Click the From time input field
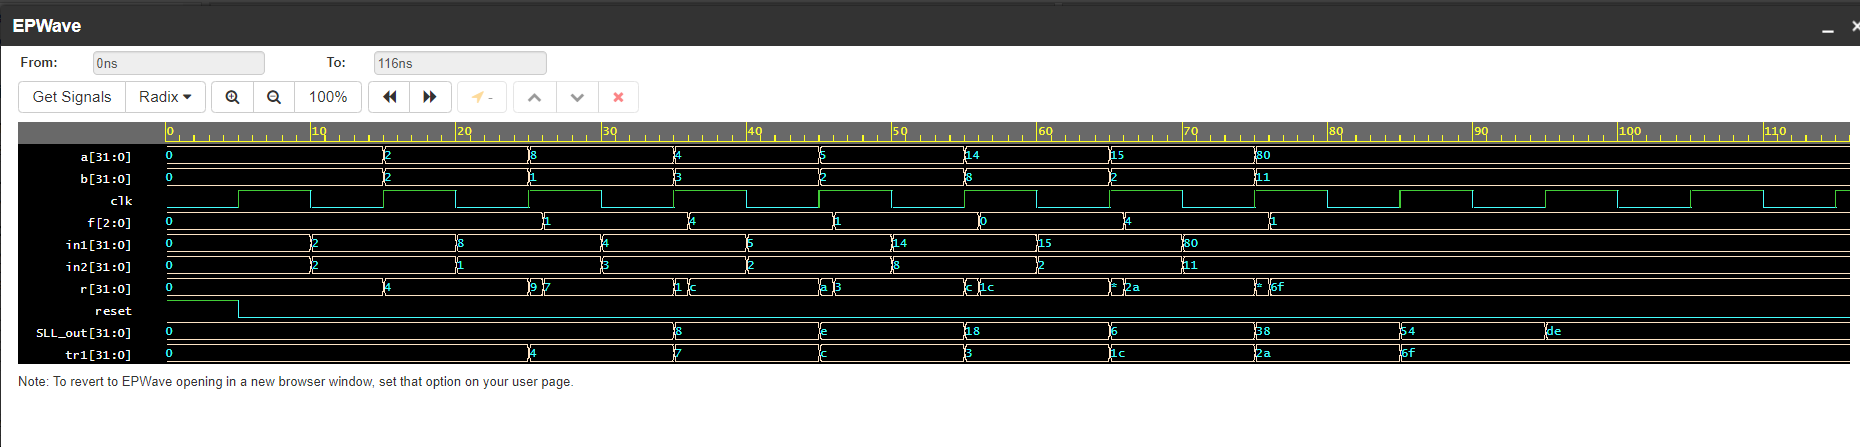The height and width of the screenshot is (447, 1860). [179, 63]
